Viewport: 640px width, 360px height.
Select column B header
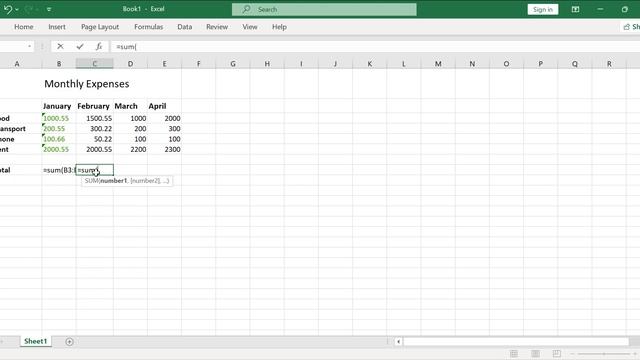59,64
